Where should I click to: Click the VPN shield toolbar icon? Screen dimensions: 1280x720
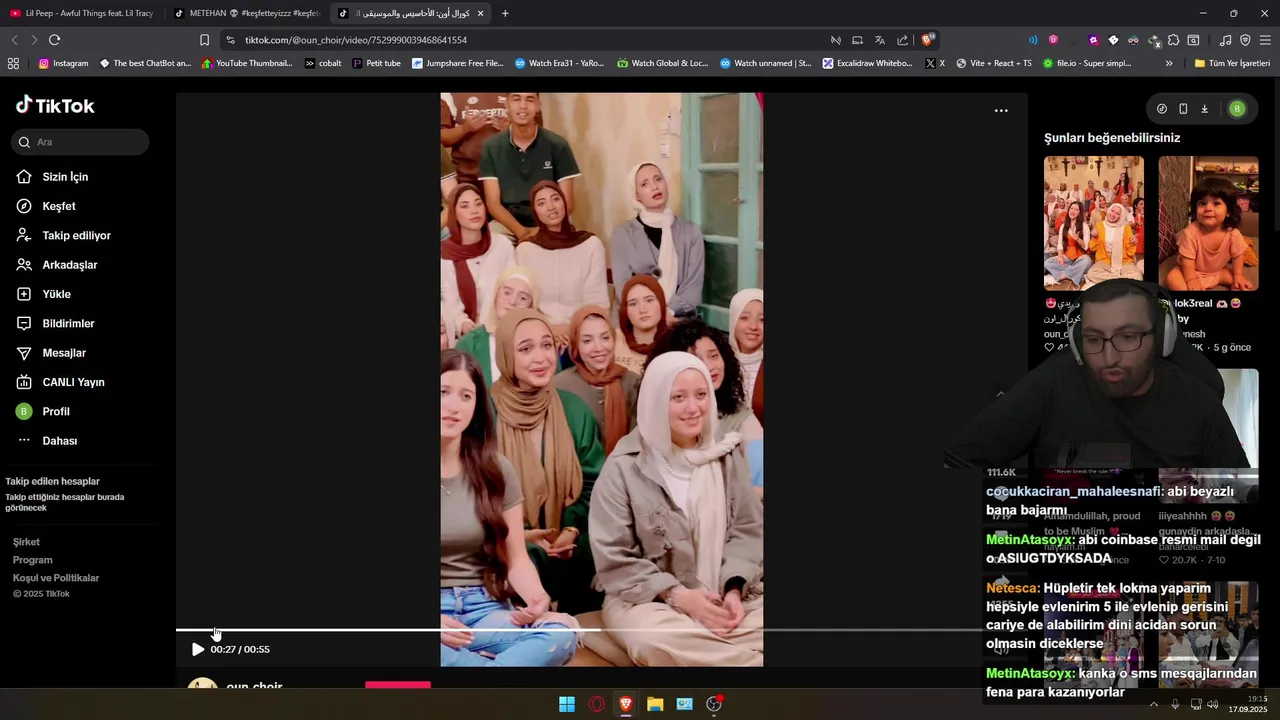pyautogui.click(x=1245, y=40)
